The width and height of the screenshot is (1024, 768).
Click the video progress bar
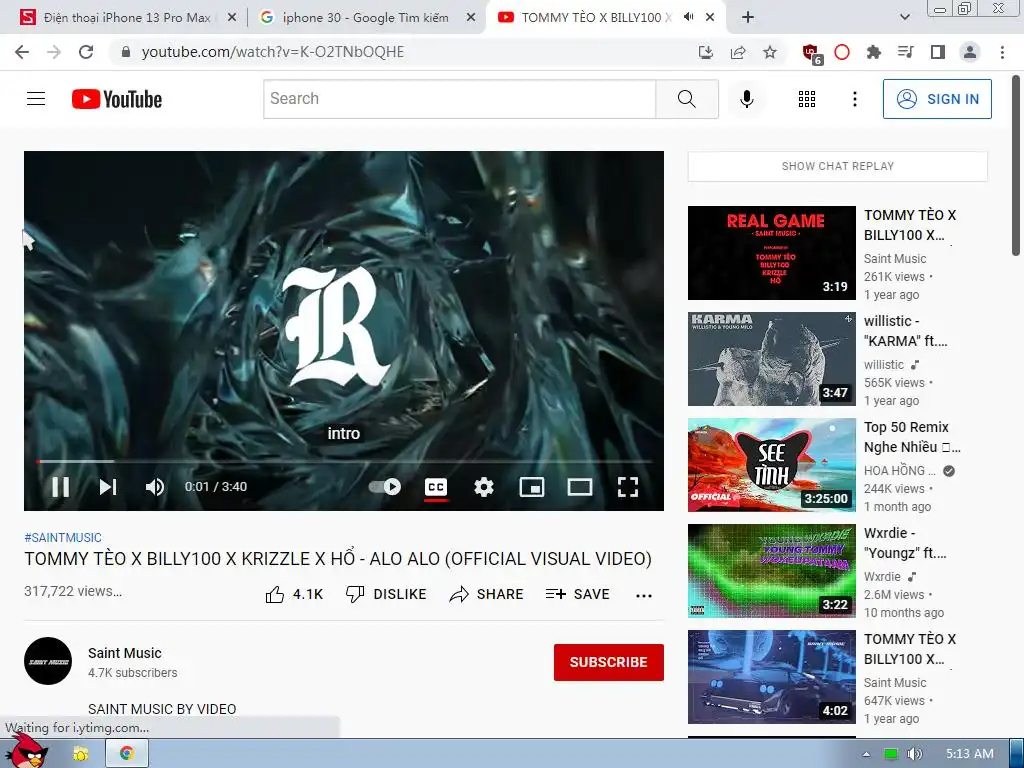(x=344, y=461)
